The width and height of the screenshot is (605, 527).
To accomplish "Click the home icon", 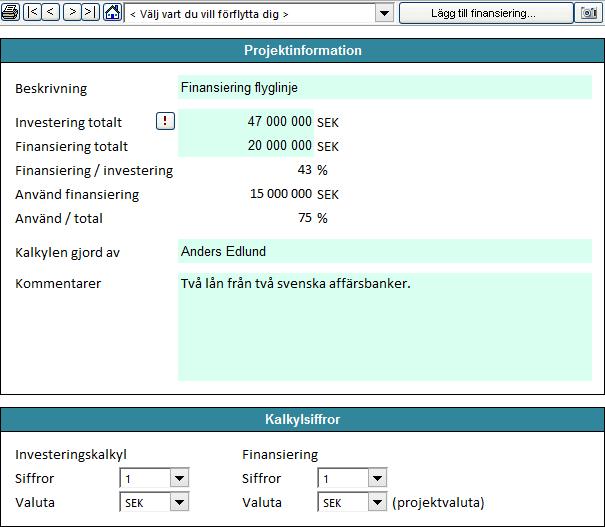I will click(113, 12).
